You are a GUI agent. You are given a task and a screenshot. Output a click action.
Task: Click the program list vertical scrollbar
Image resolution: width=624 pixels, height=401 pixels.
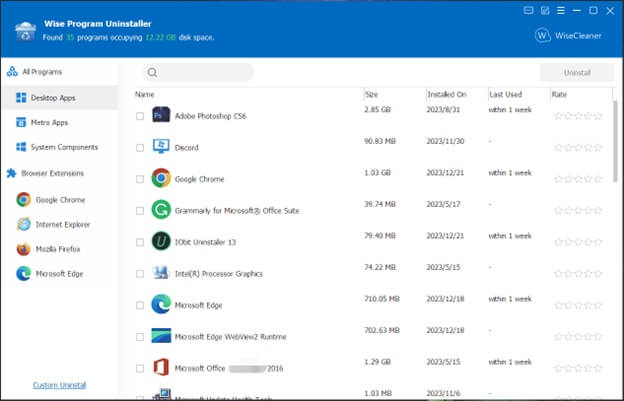tap(615, 141)
